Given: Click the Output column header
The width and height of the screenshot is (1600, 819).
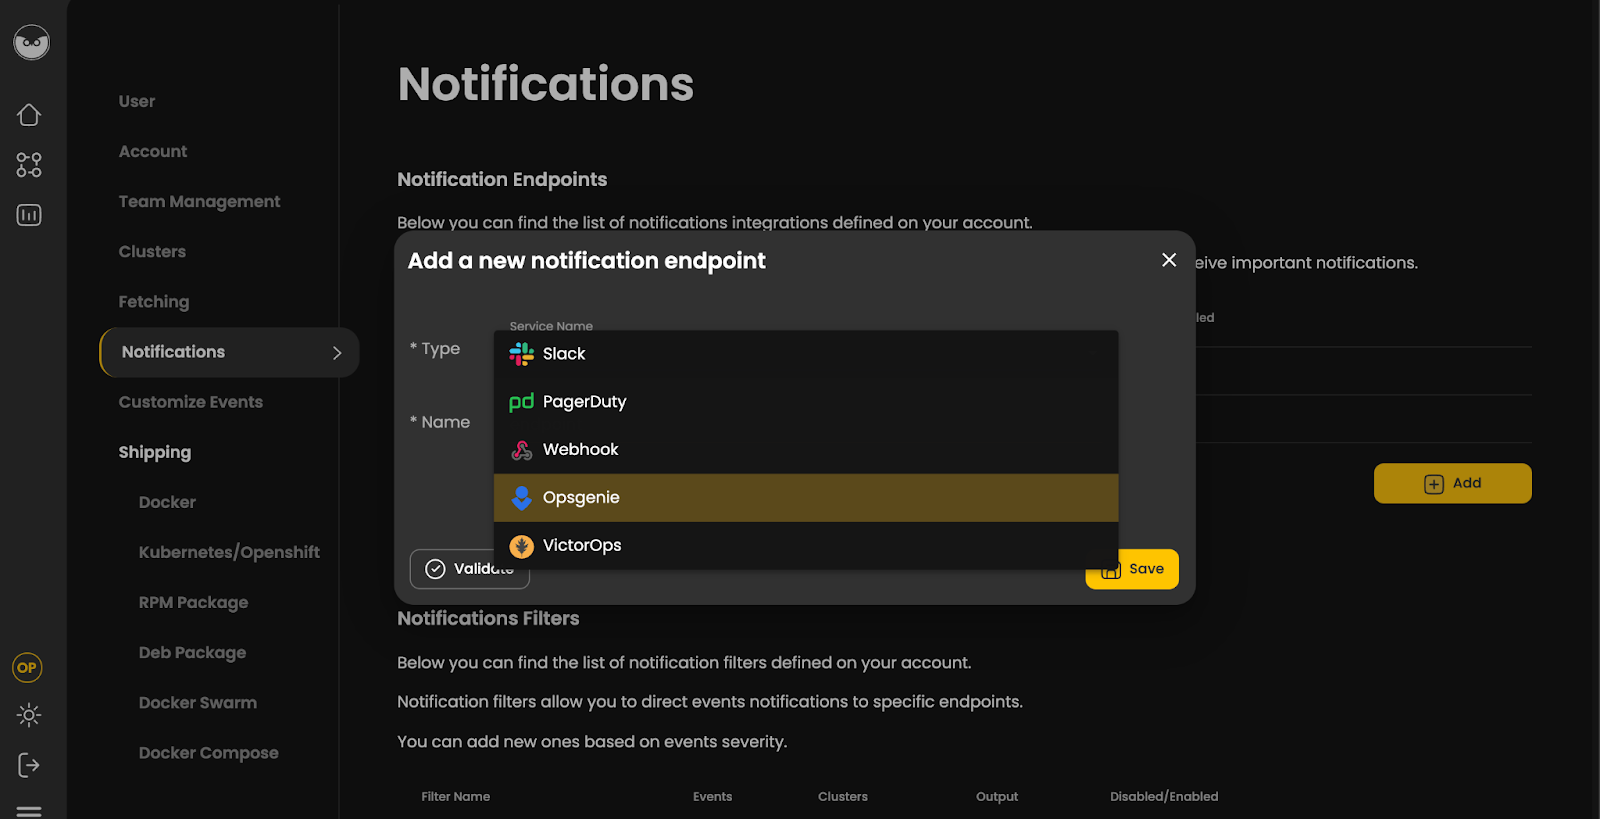Looking at the screenshot, I should (x=997, y=797).
